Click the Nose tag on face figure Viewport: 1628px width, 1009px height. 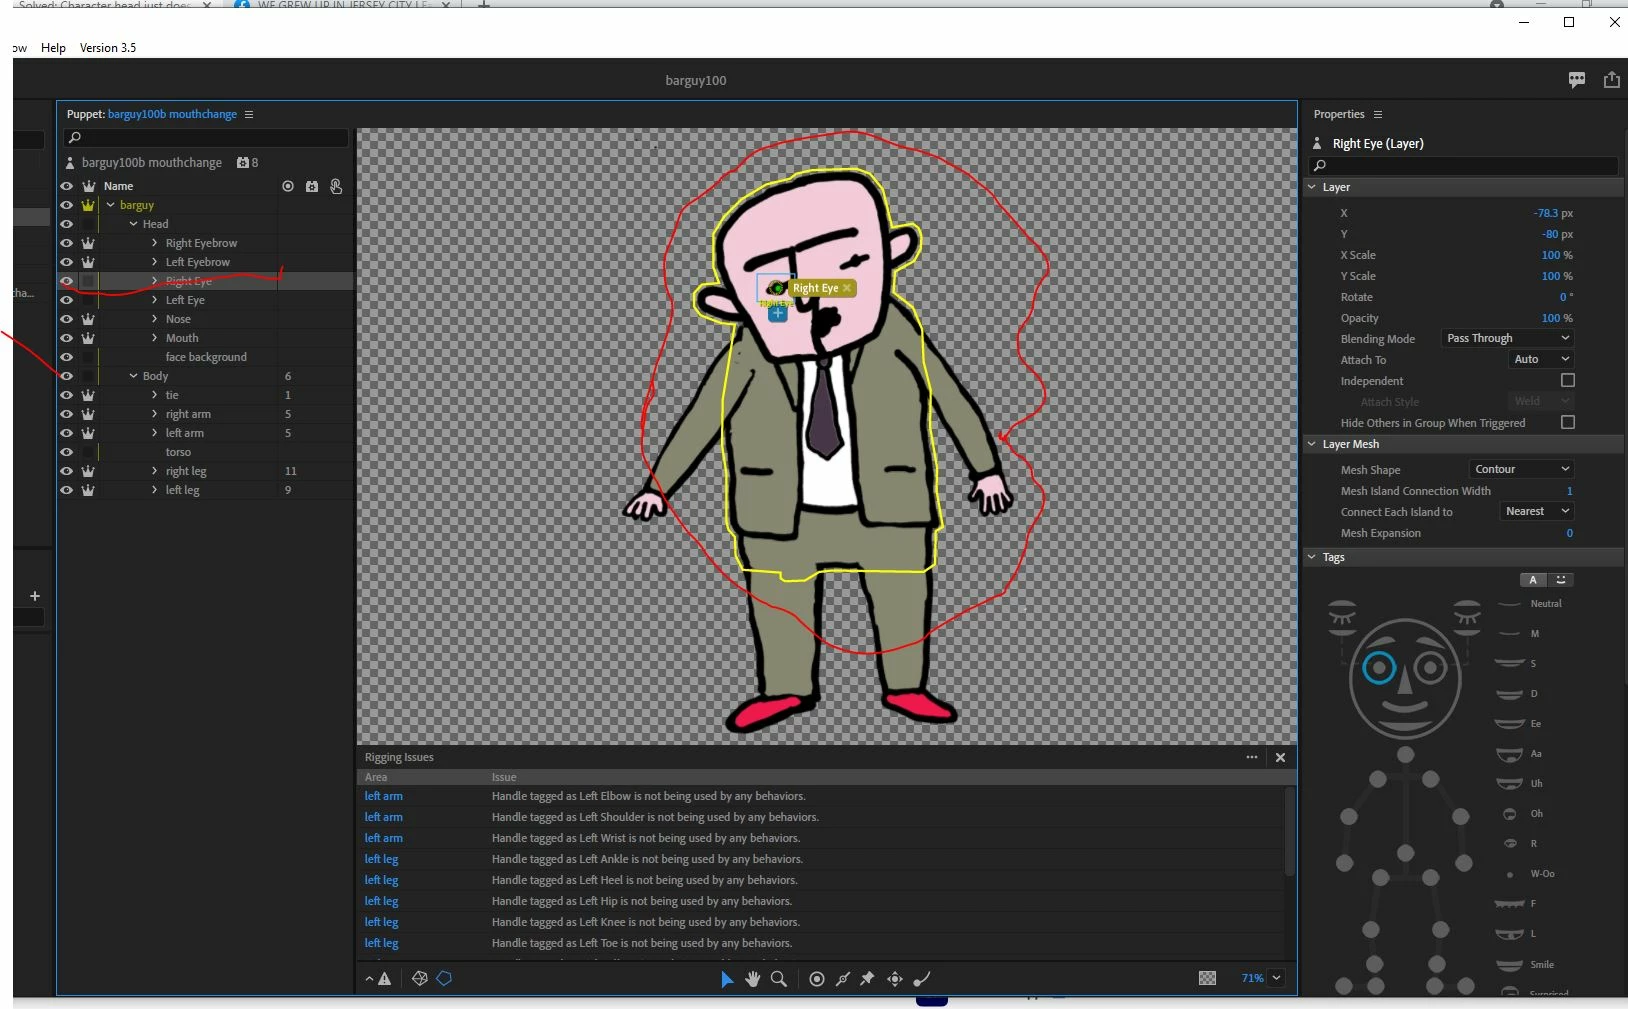click(1405, 683)
